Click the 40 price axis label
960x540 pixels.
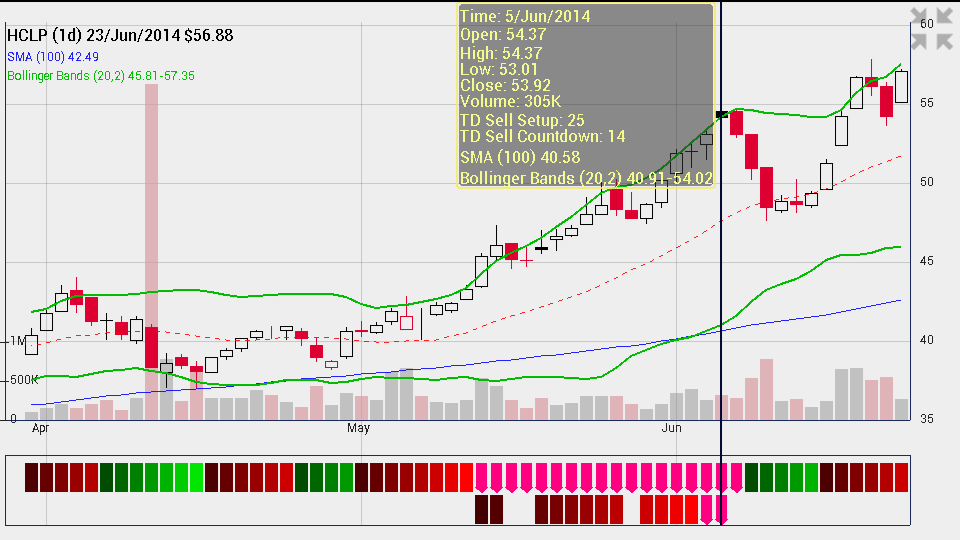pyautogui.click(x=927, y=340)
